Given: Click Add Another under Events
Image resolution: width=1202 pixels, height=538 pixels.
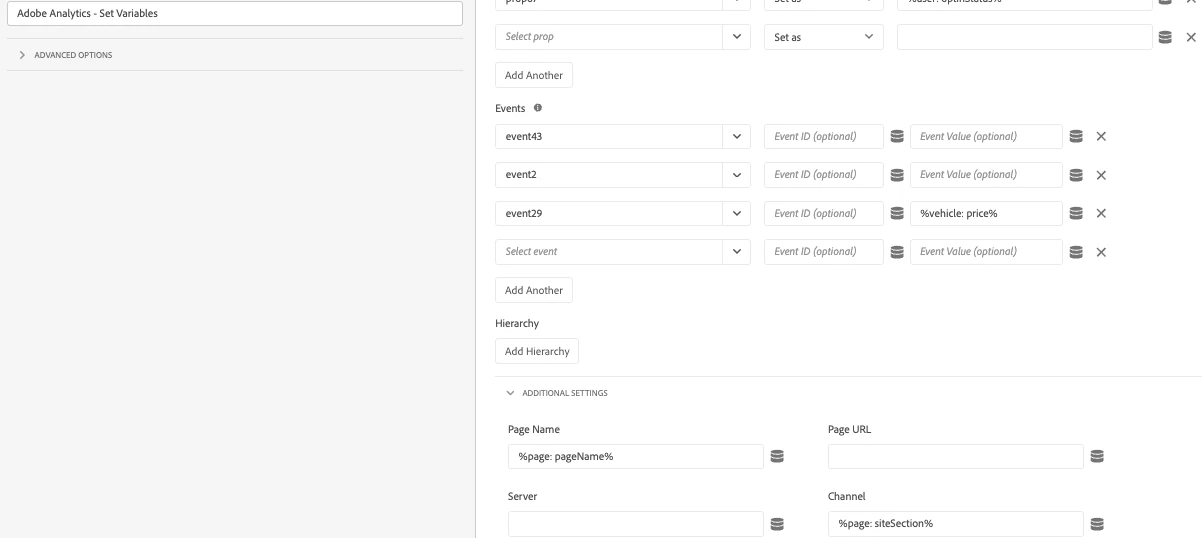Looking at the screenshot, I should [x=534, y=290].
